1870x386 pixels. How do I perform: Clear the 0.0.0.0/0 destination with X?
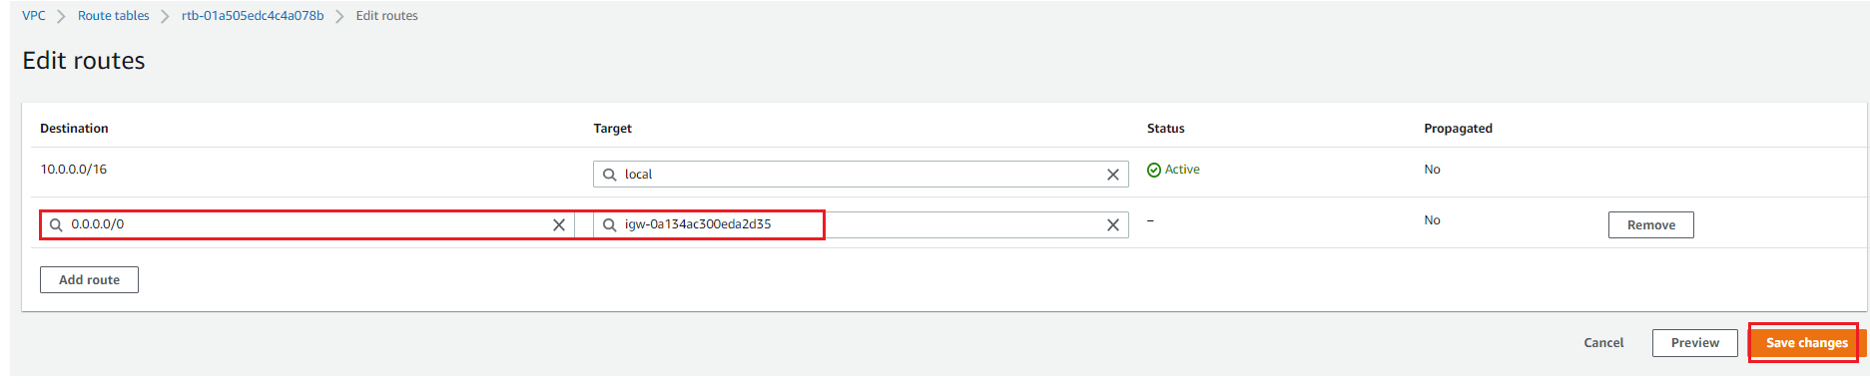(x=559, y=225)
